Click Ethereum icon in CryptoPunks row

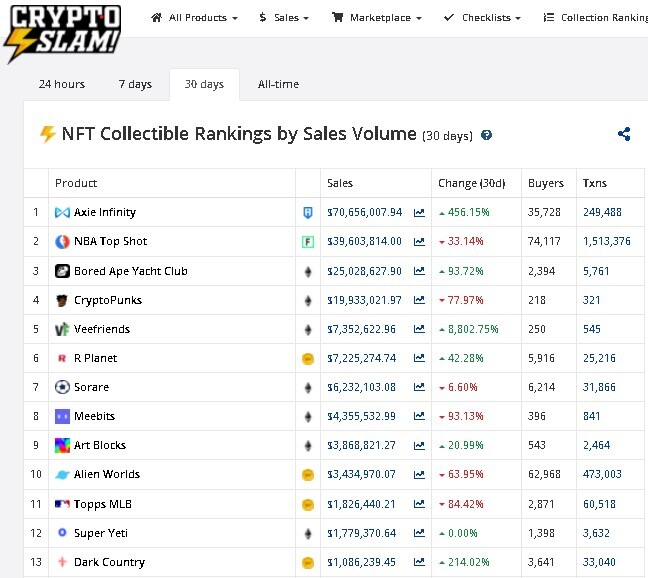(308, 300)
